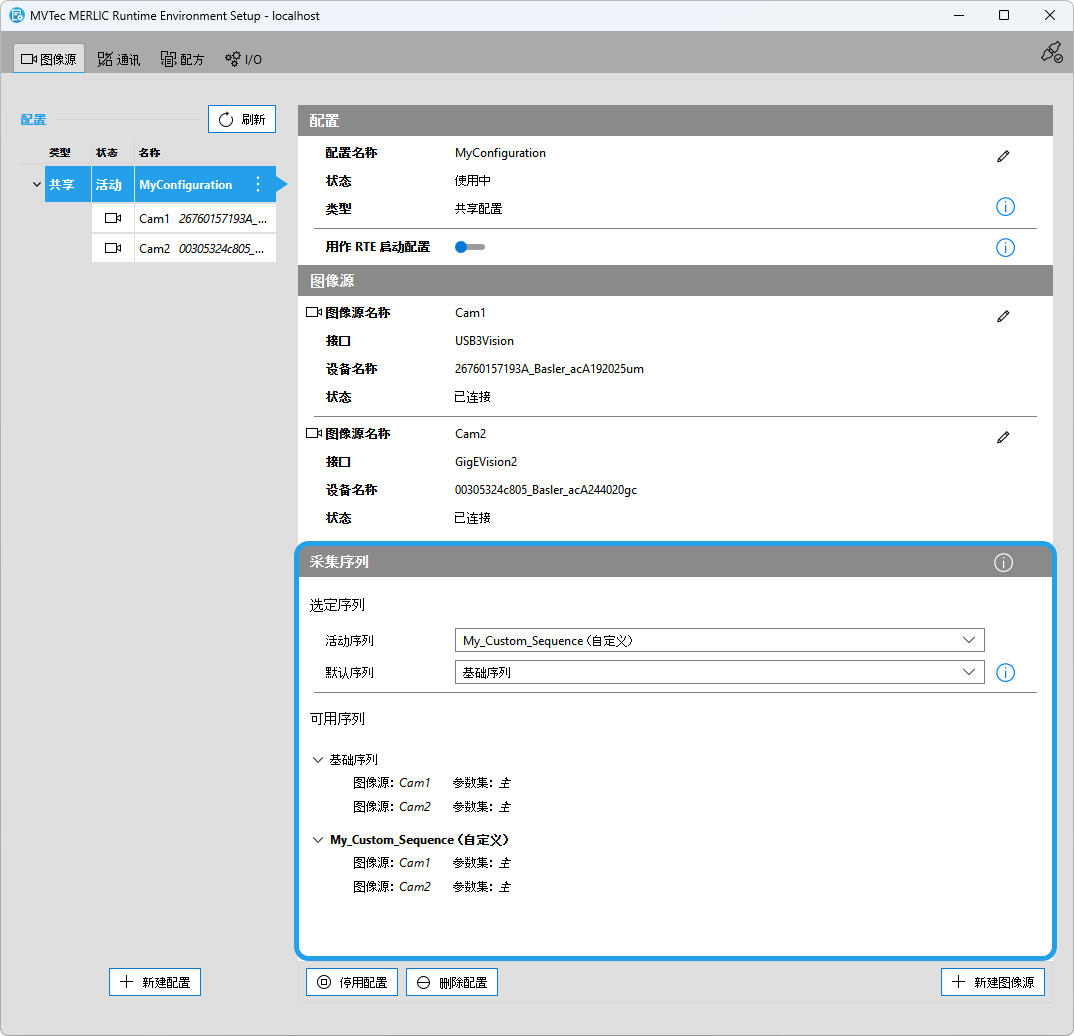This screenshot has width=1074, height=1036.
Task: Click the 刷新 refresh button
Action: [241, 120]
